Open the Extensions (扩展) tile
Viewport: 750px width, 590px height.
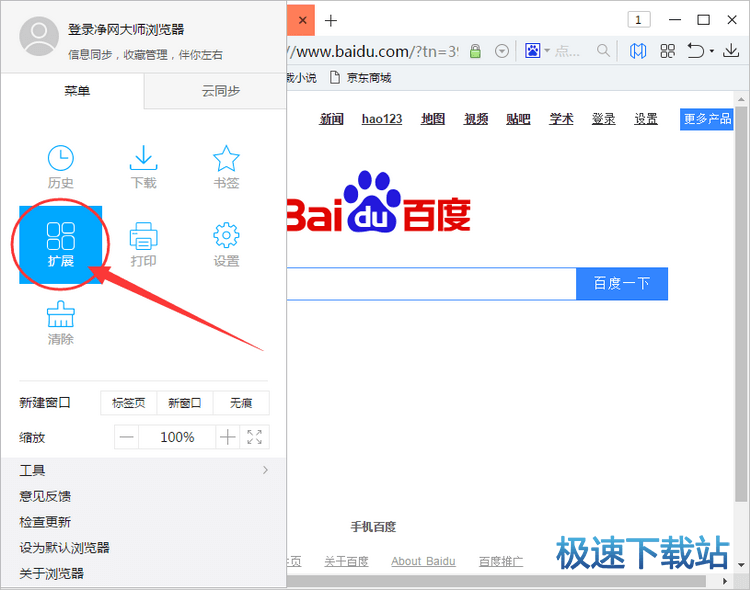tap(60, 245)
